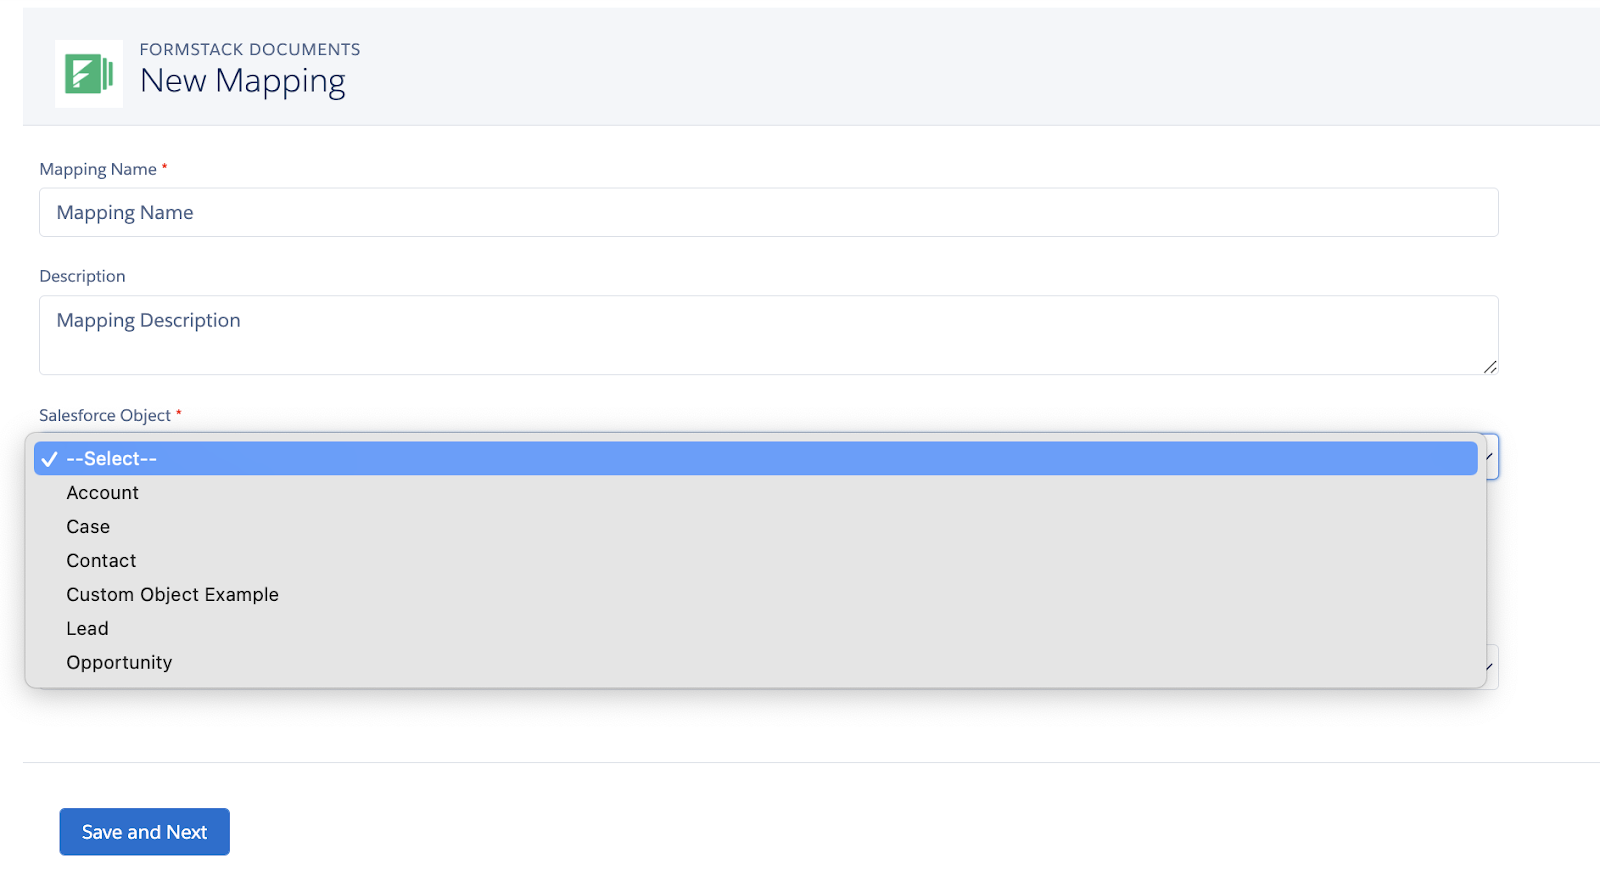Image resolution: width=1600 pixels, height=876 pixels.
Task: Click the red asterisk beside Mapping Name
Action: [x=164, y=167]
